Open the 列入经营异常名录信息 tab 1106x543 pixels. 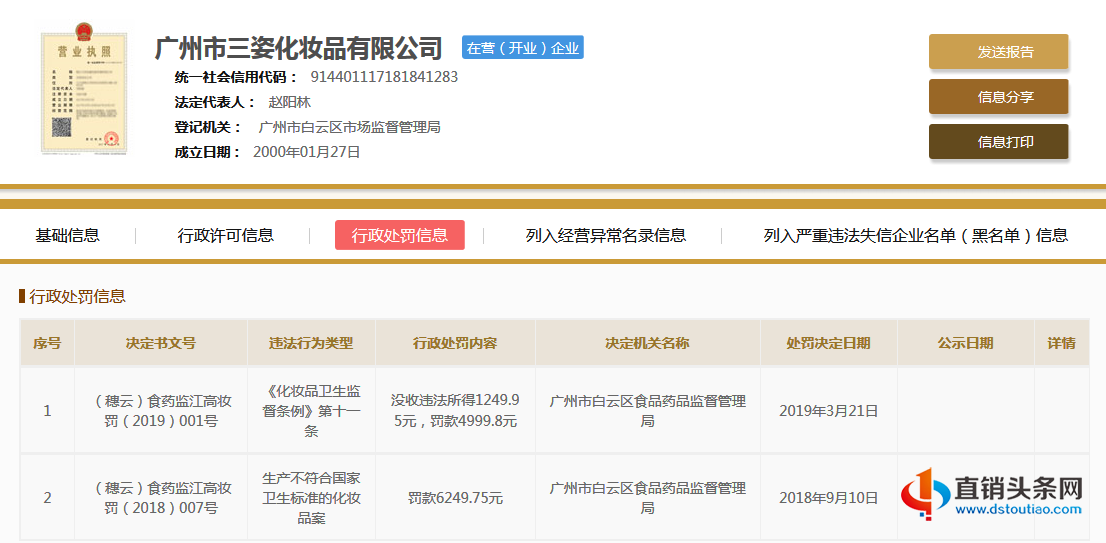[606, 235]
